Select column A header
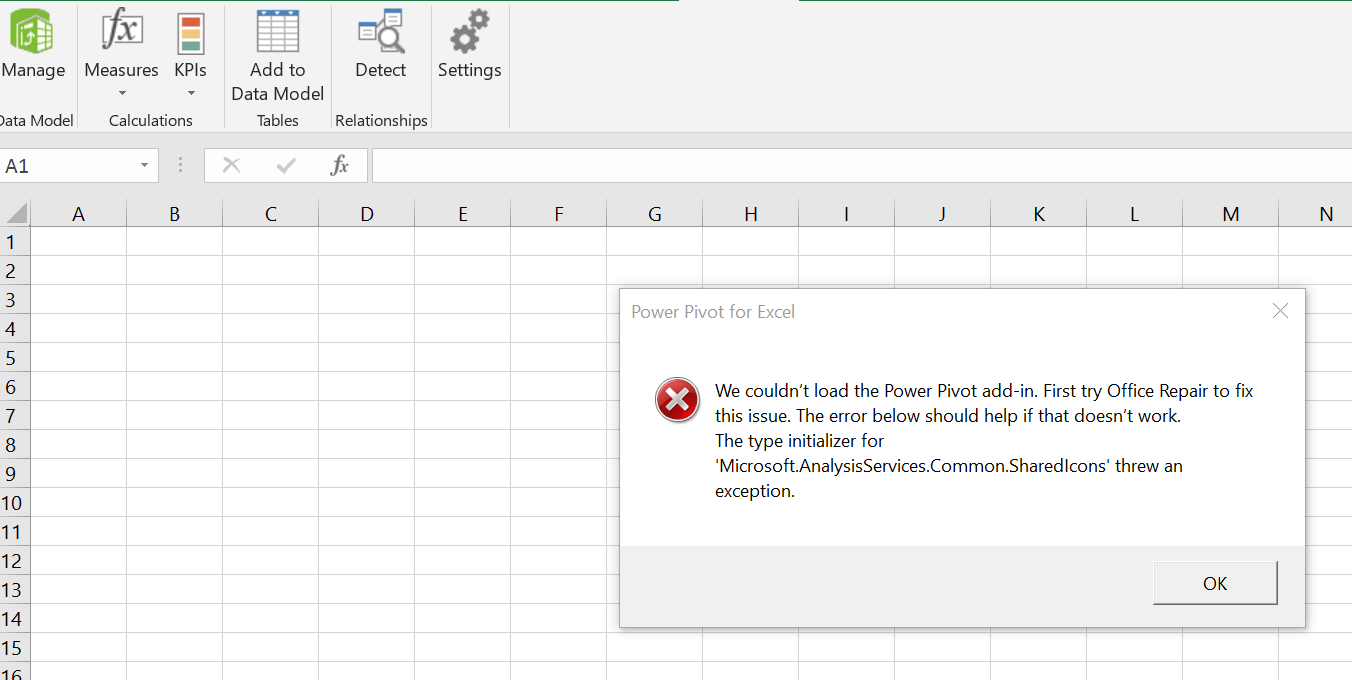Image resolution: width=1352 pixels, height=680 pixels. click(x=78, y=213)
